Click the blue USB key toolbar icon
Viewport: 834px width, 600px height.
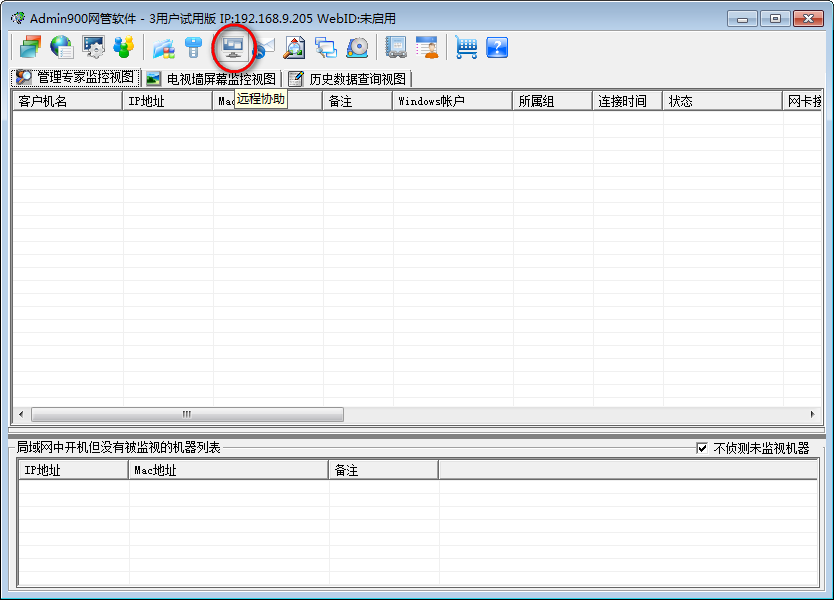click(x=193, y=47)
